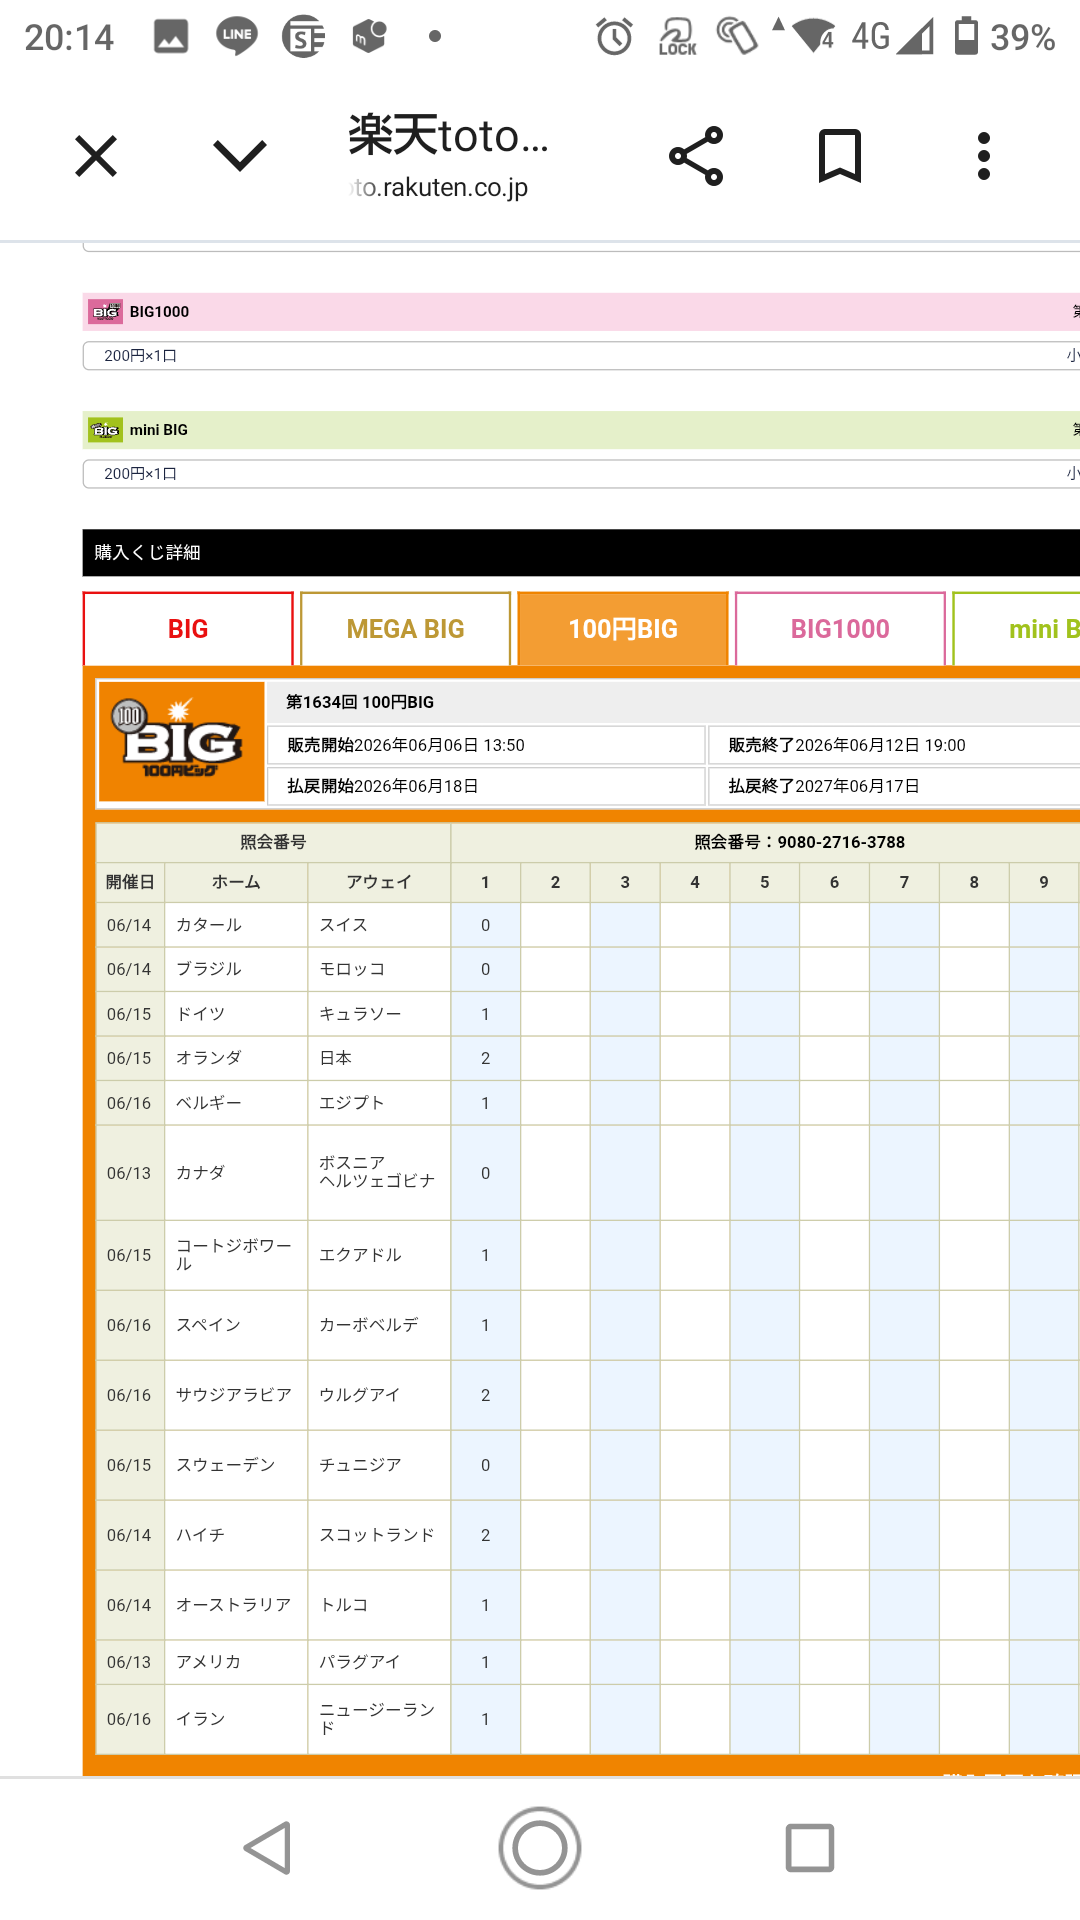The image size is (1080, 1920).
Task: Tap the Android home navigation button
Action: [540, 1848]
